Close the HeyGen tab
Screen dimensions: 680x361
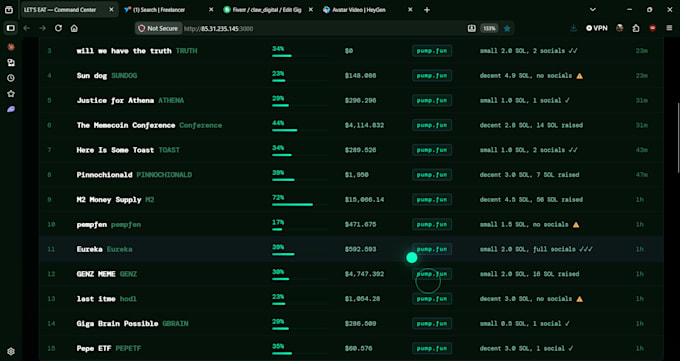[x=410, y=10]
